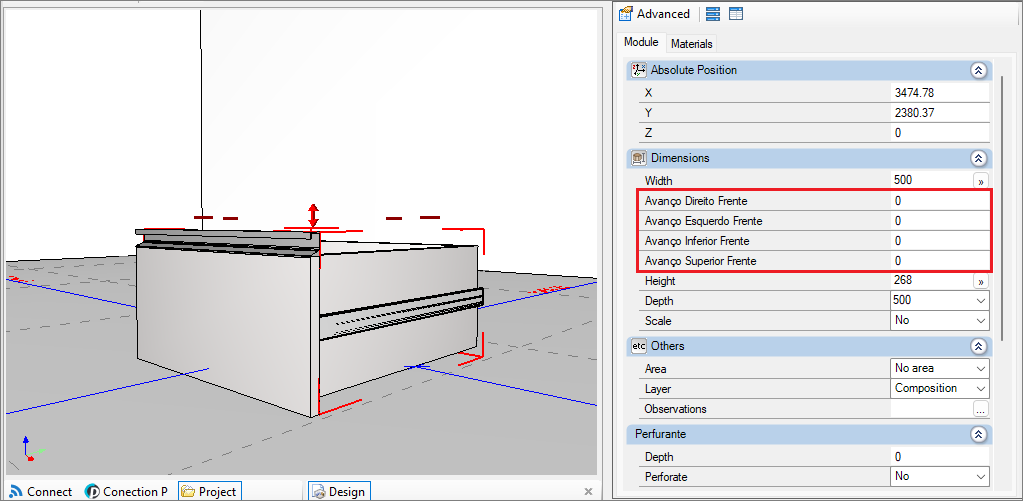This screenshot has height=501, width=1023.
Task: Click the Absolute Position section icon
Action: (639, 70)
